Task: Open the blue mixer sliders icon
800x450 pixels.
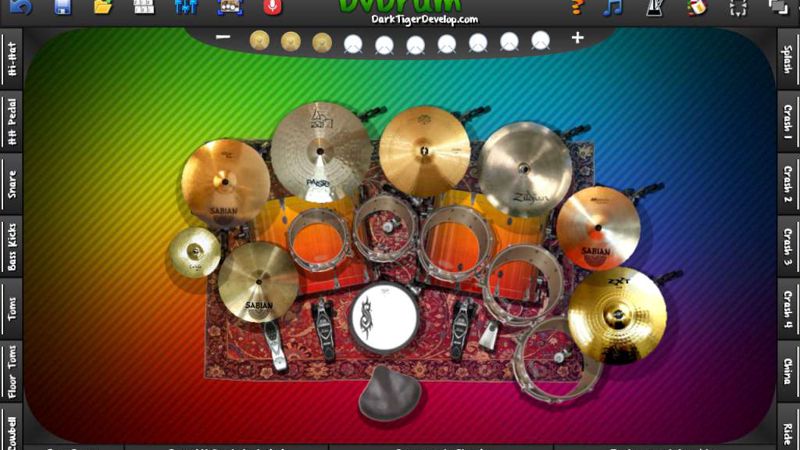Action: click(186, 7)
